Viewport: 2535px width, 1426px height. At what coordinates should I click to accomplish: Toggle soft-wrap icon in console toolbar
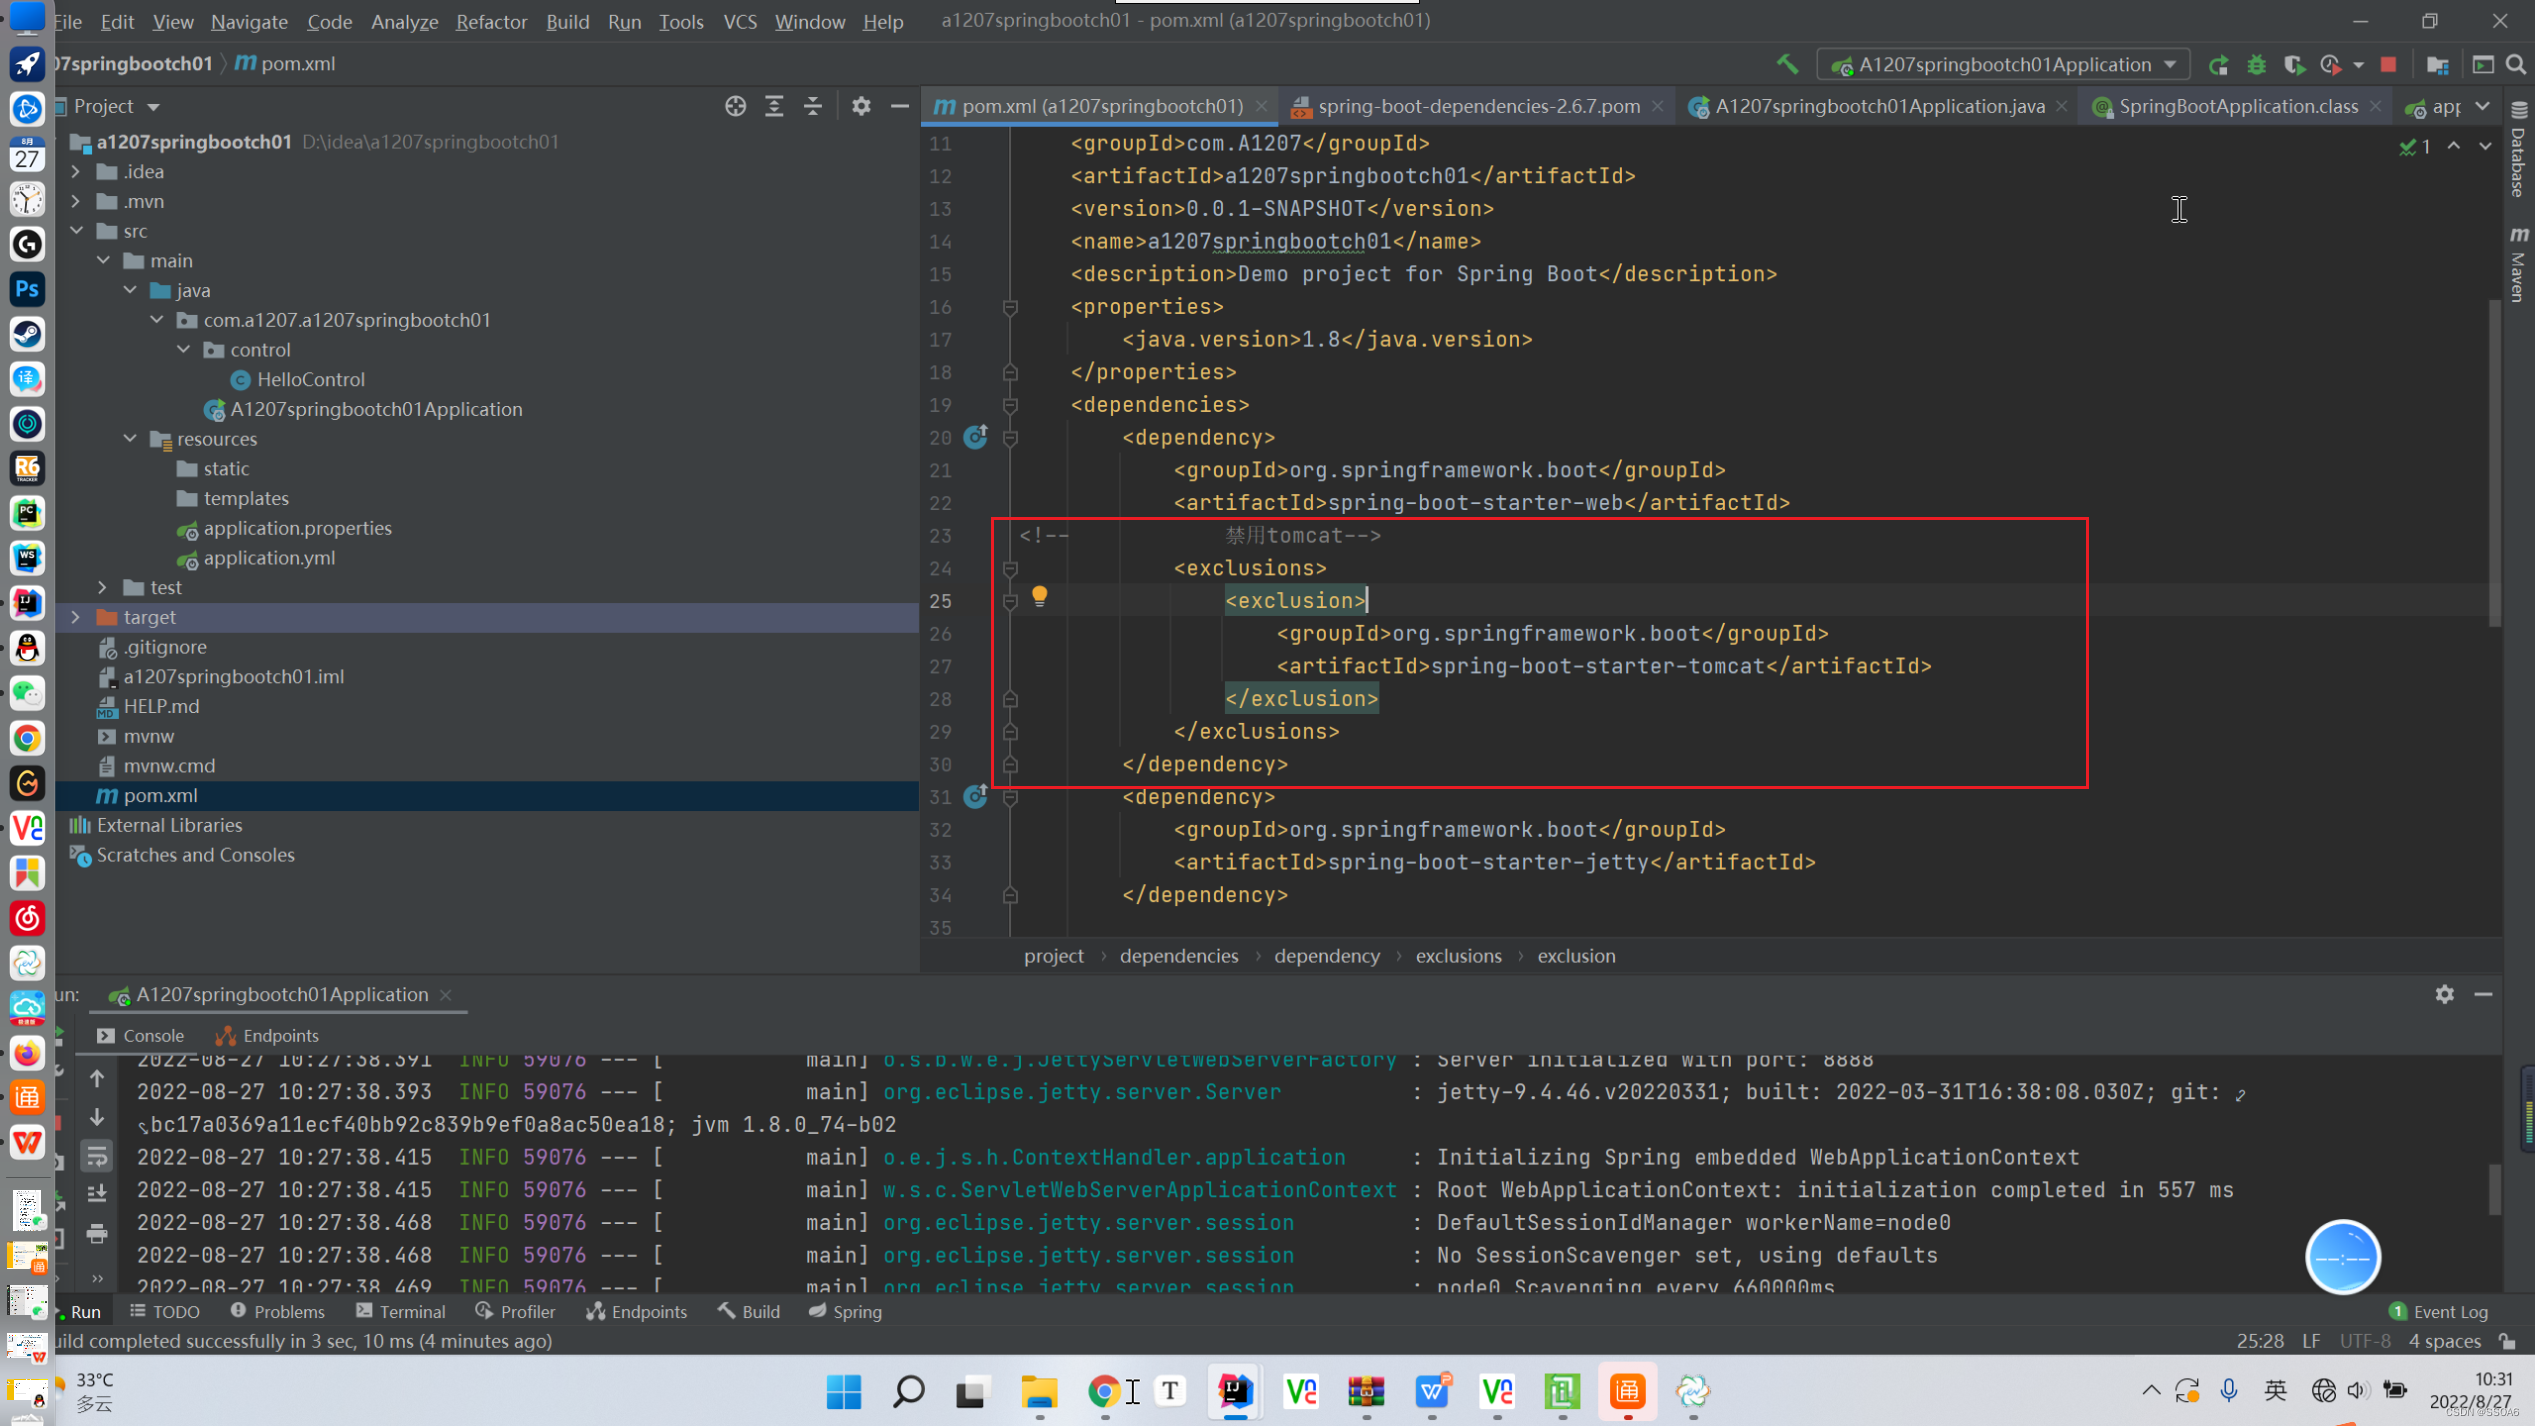pyautogui.click(x=97, y=1156)
